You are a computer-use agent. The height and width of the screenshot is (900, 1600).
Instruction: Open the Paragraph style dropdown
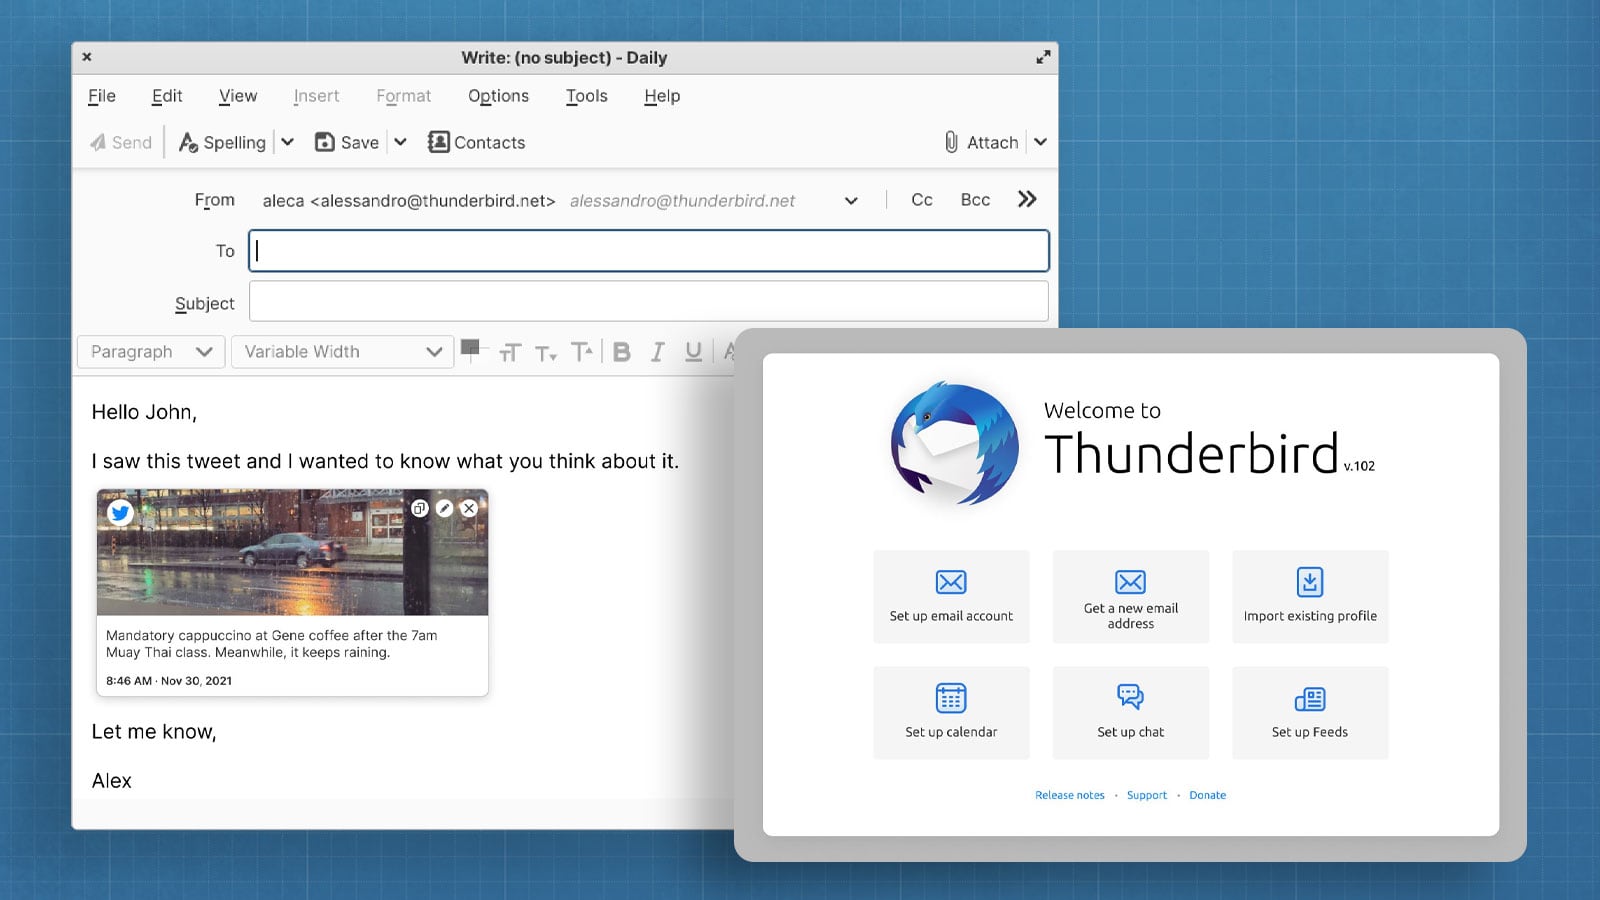point(150,351)
